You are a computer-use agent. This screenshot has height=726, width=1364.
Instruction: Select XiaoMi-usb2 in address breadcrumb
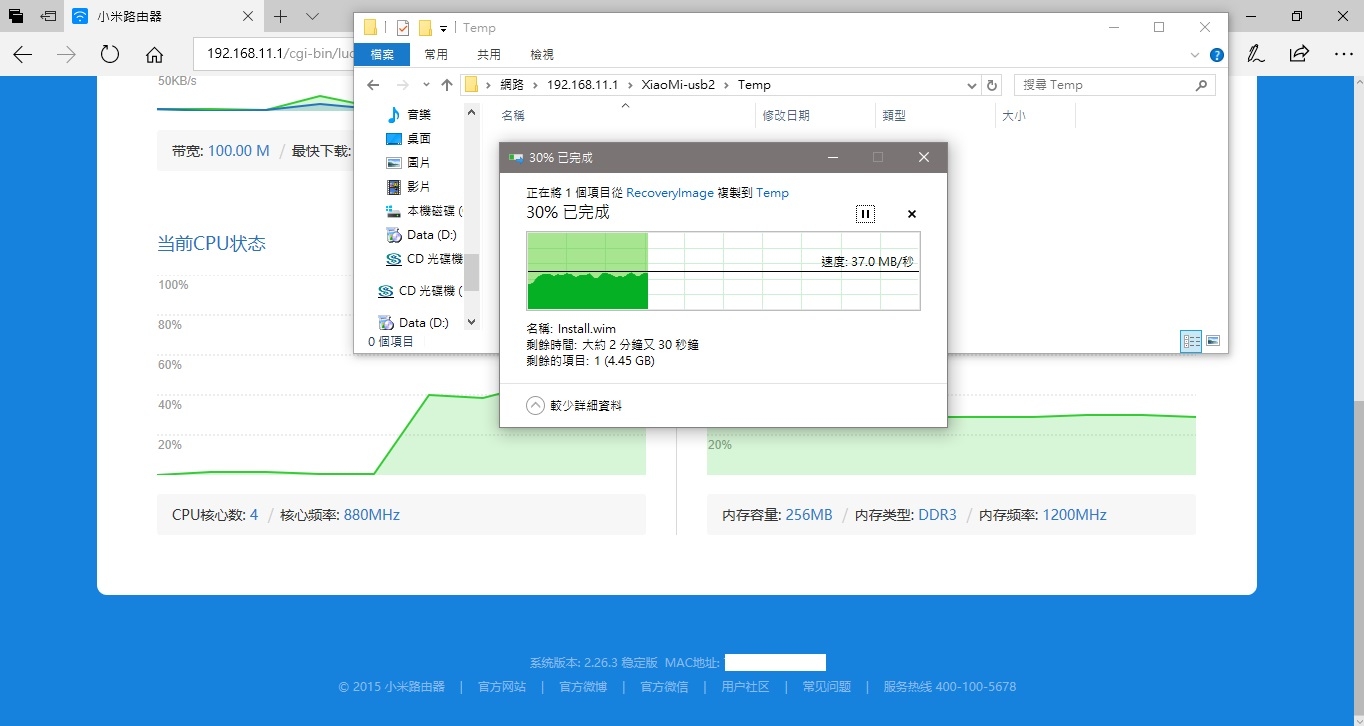point(678,85)
